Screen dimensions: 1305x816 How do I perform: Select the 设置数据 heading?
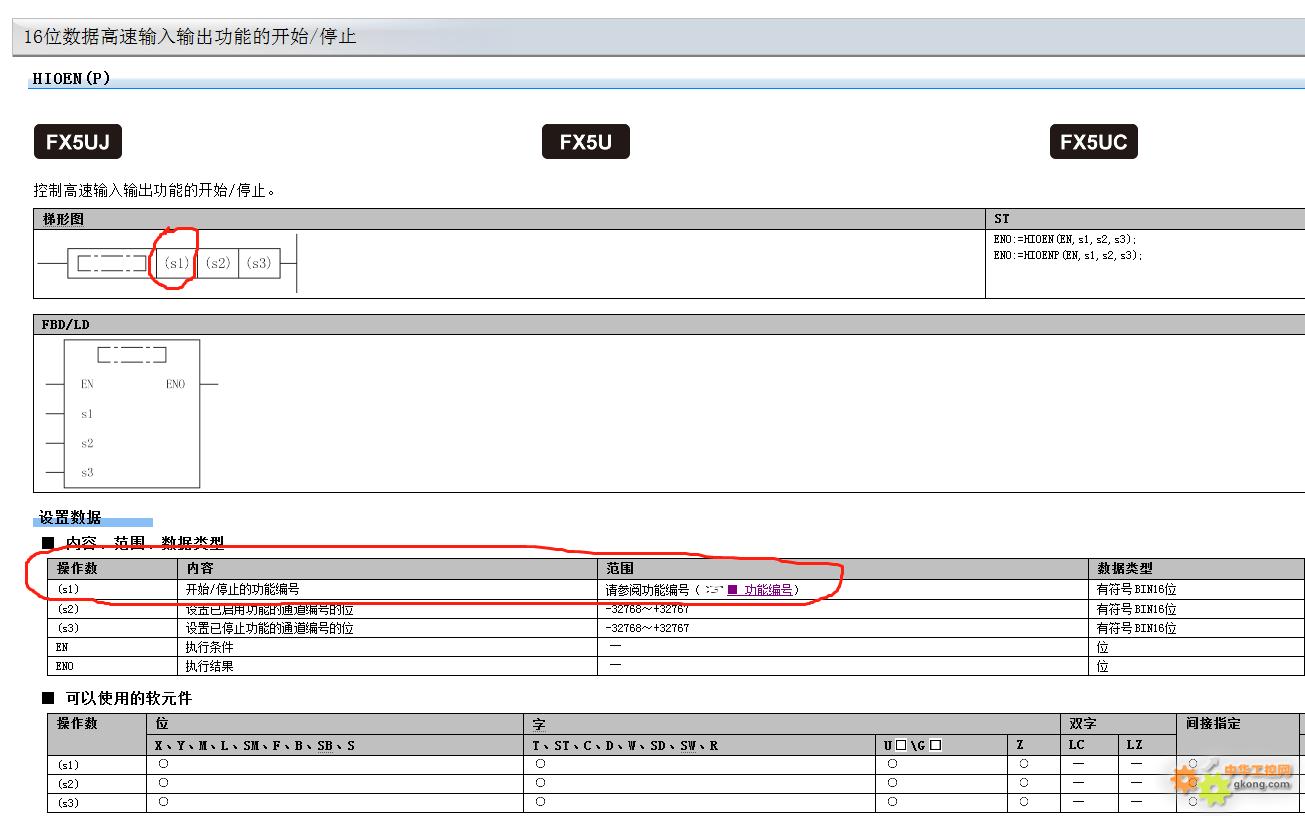click(x=70, y=517)
